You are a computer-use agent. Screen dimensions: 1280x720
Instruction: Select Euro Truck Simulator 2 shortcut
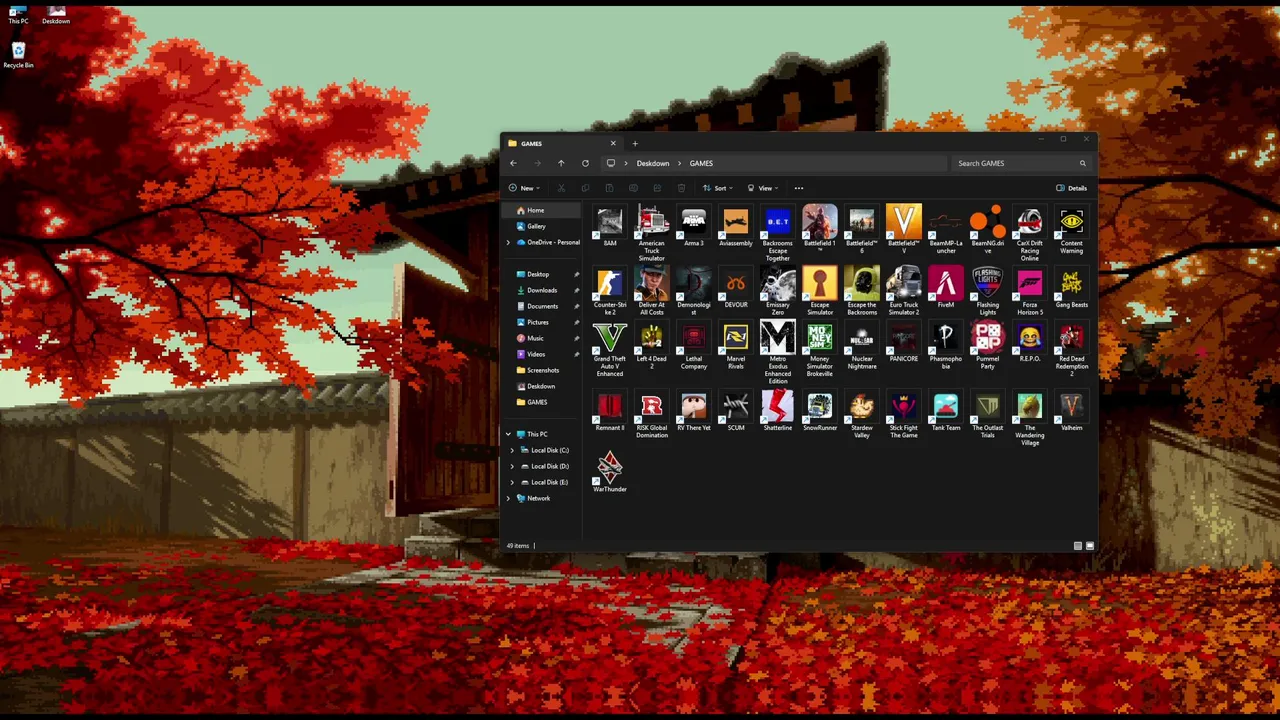[904, 291]
